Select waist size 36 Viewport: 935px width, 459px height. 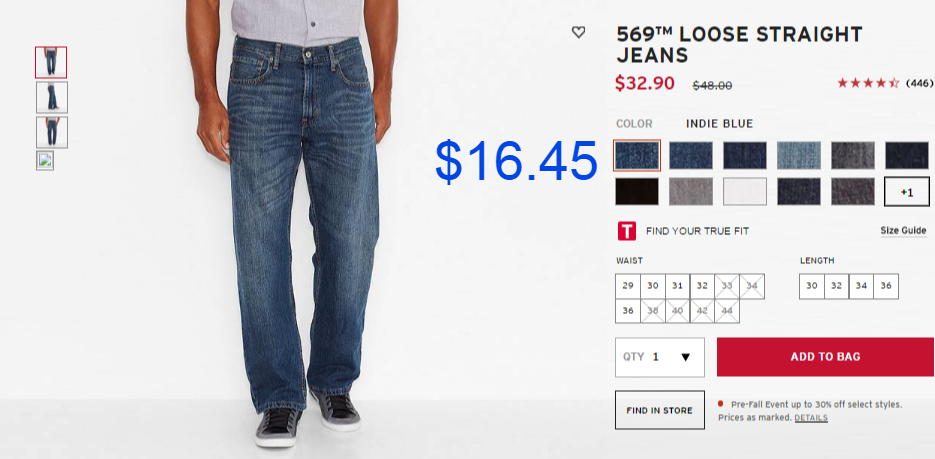[628, 311]
